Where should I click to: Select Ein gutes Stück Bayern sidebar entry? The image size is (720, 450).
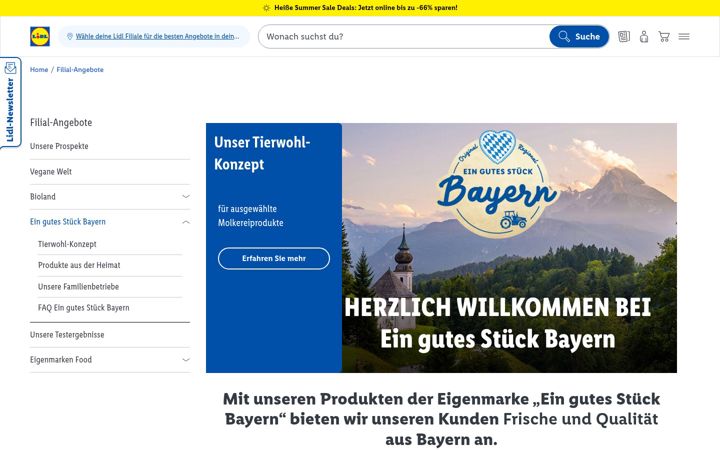68,222
